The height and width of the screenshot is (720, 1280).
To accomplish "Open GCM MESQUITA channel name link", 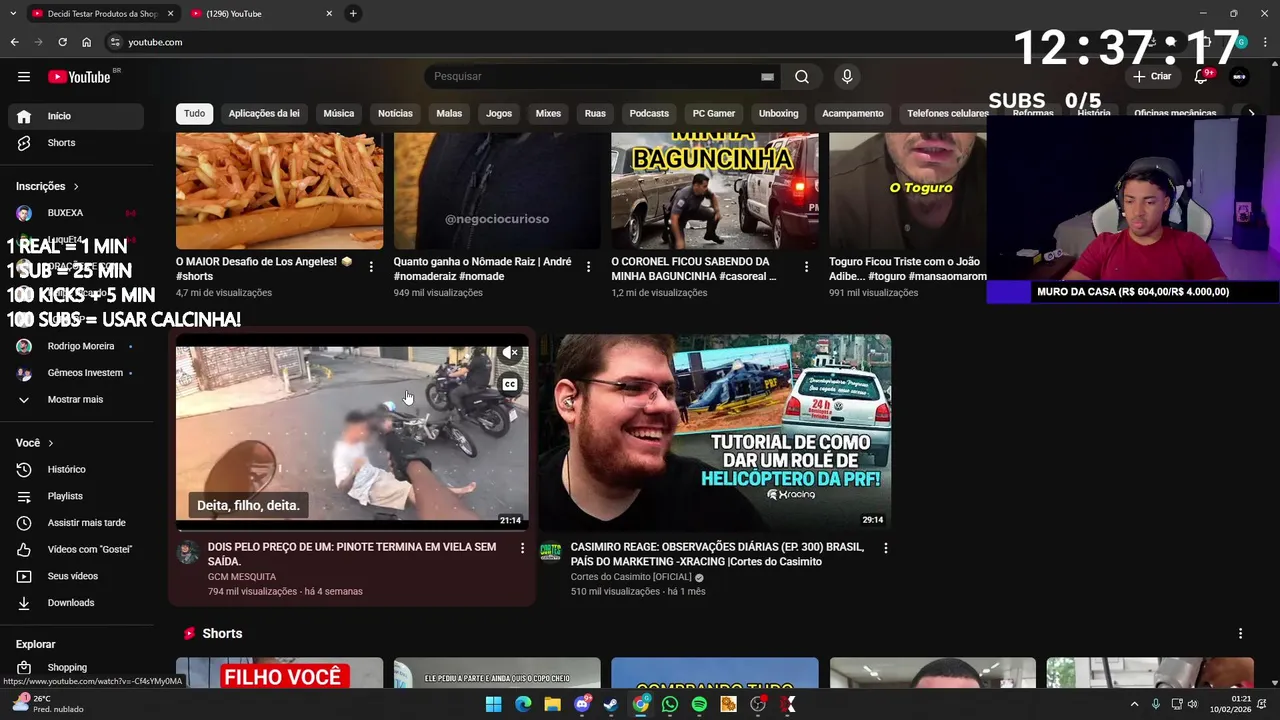I will click(242, 577).
